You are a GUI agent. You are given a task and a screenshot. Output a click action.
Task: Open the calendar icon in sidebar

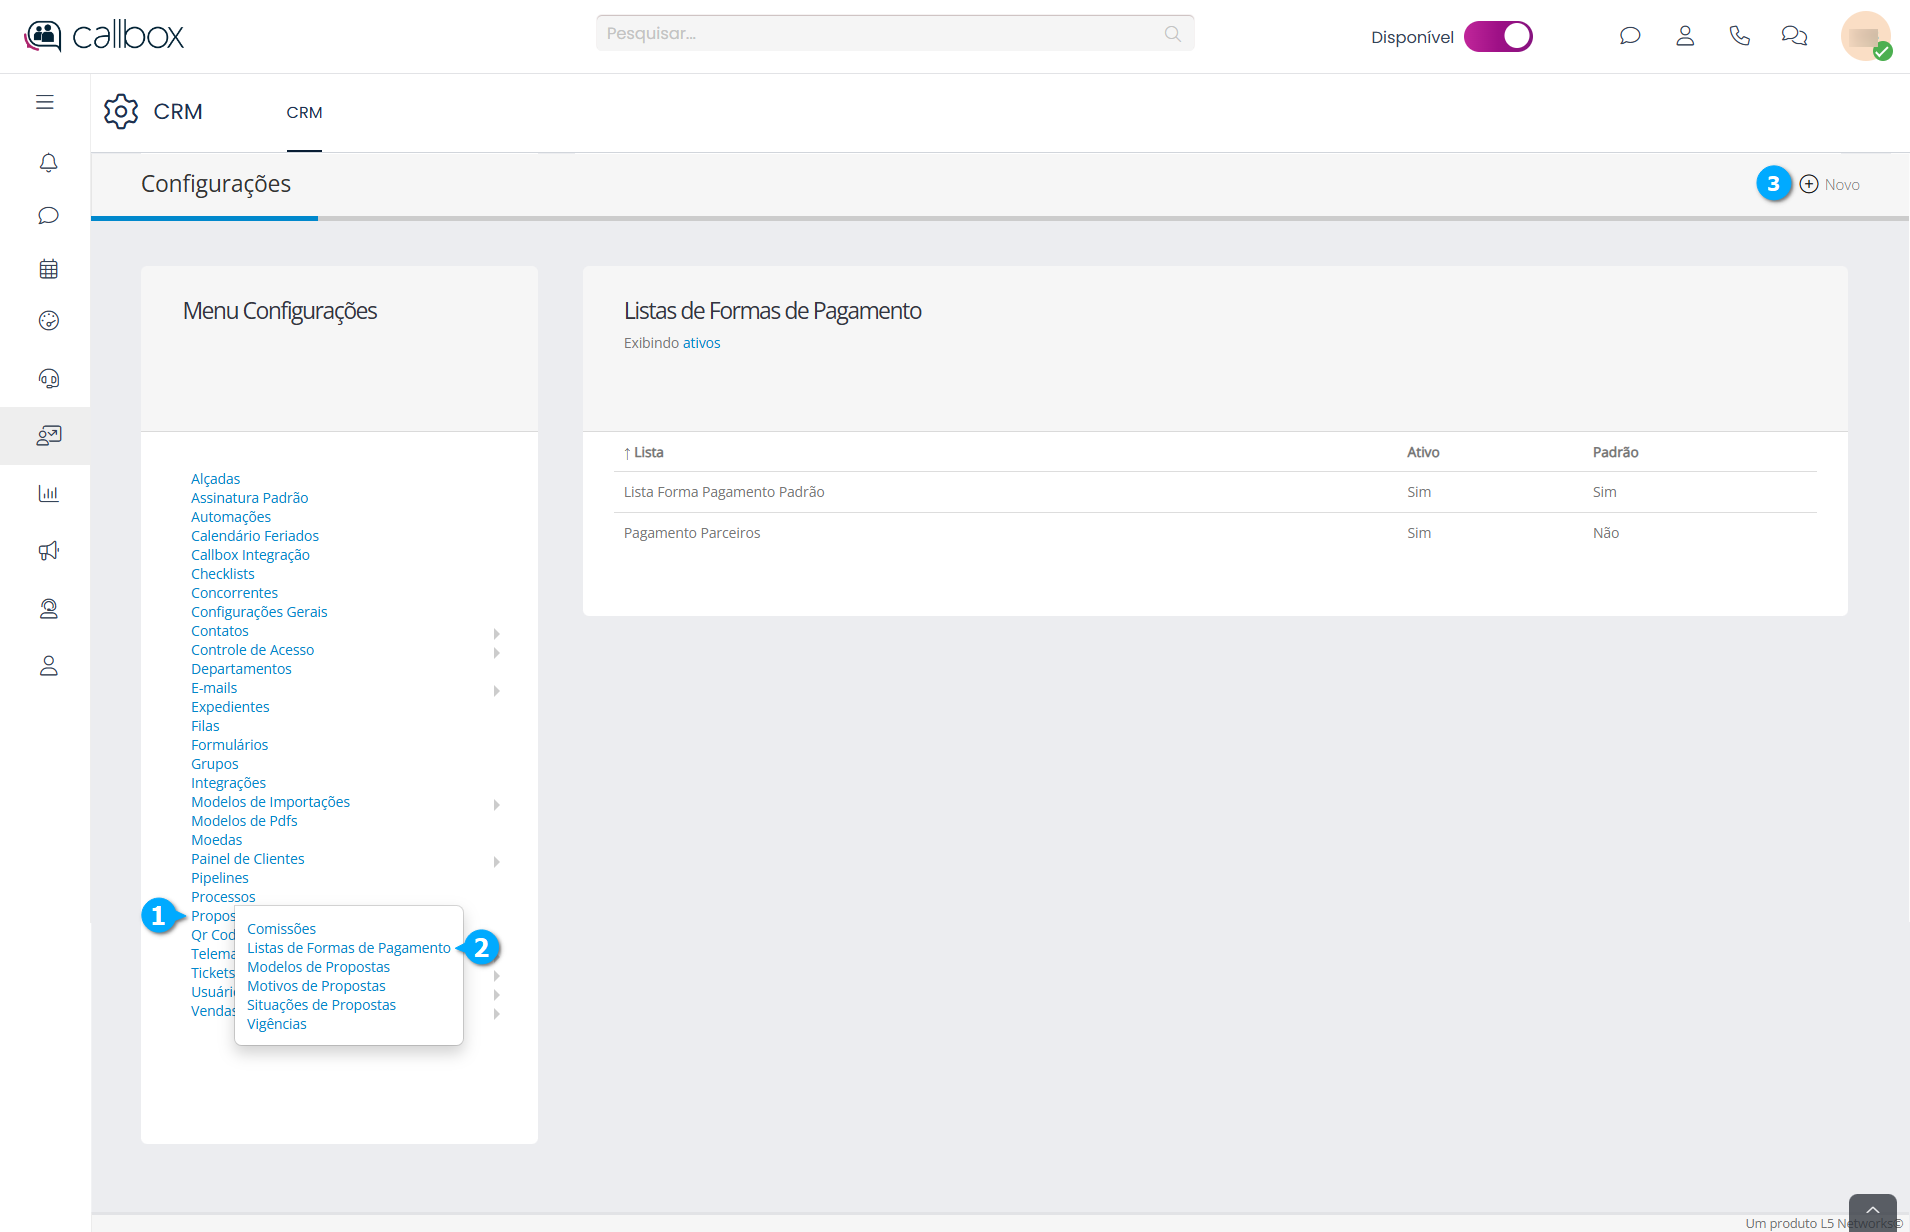point(48,269)
